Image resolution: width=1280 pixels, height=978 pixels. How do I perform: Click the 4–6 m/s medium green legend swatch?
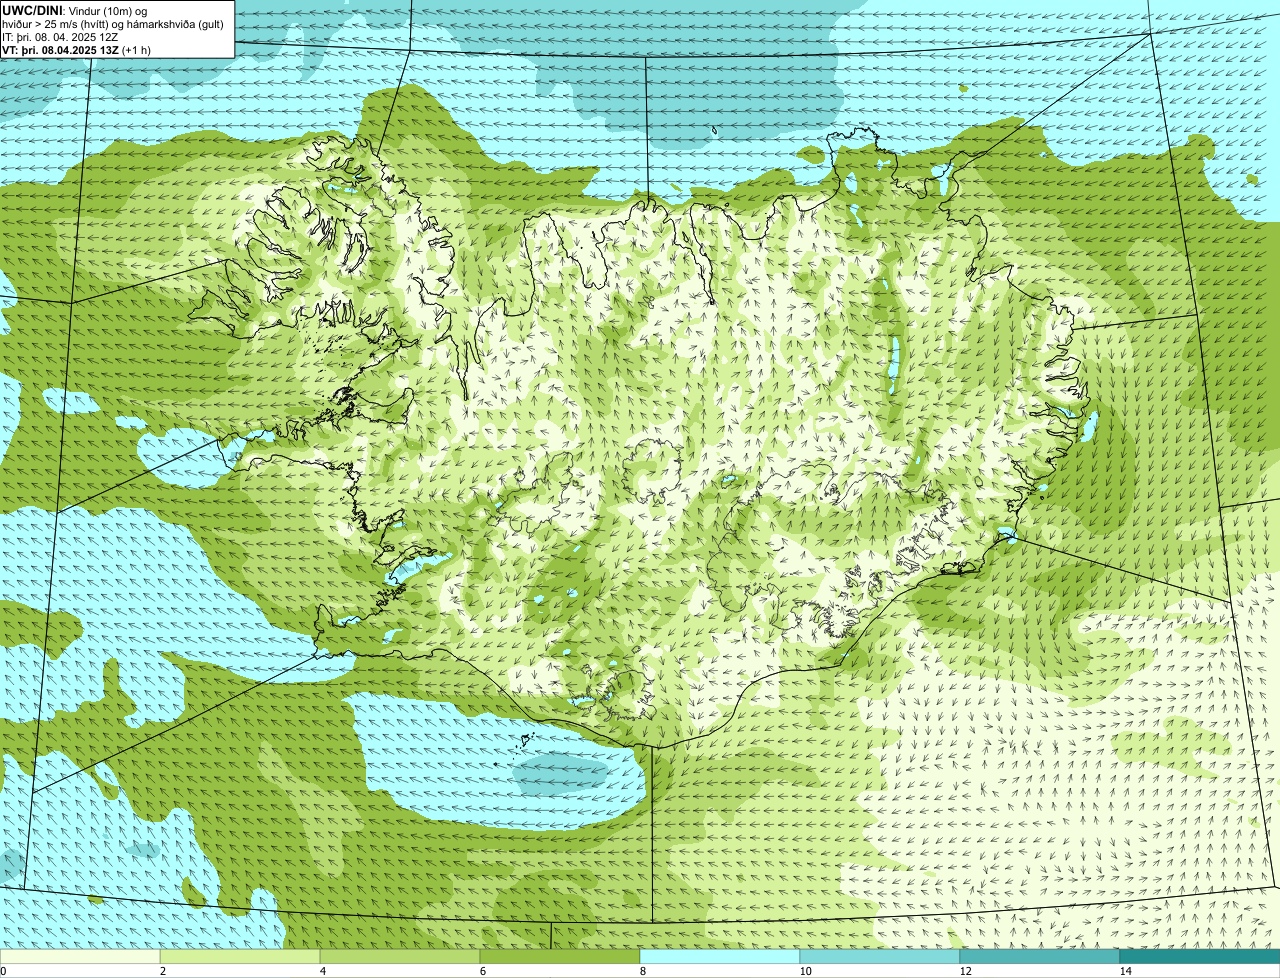(x=400, y=956)
